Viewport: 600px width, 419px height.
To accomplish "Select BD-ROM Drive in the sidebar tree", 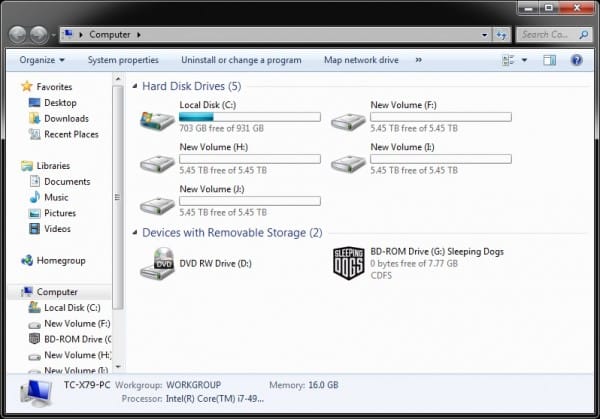I will (x=78, y=339).
